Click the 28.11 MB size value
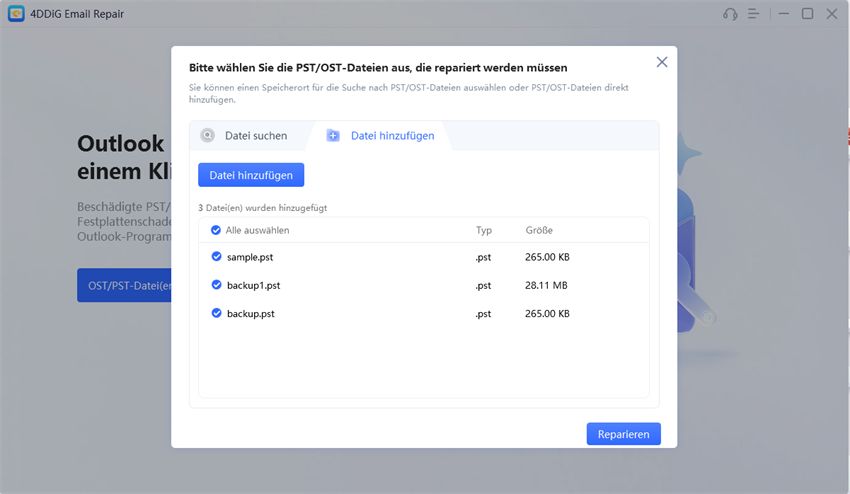Image resolution: width=850 pixels, height=494 pixels. pos(546,285)
